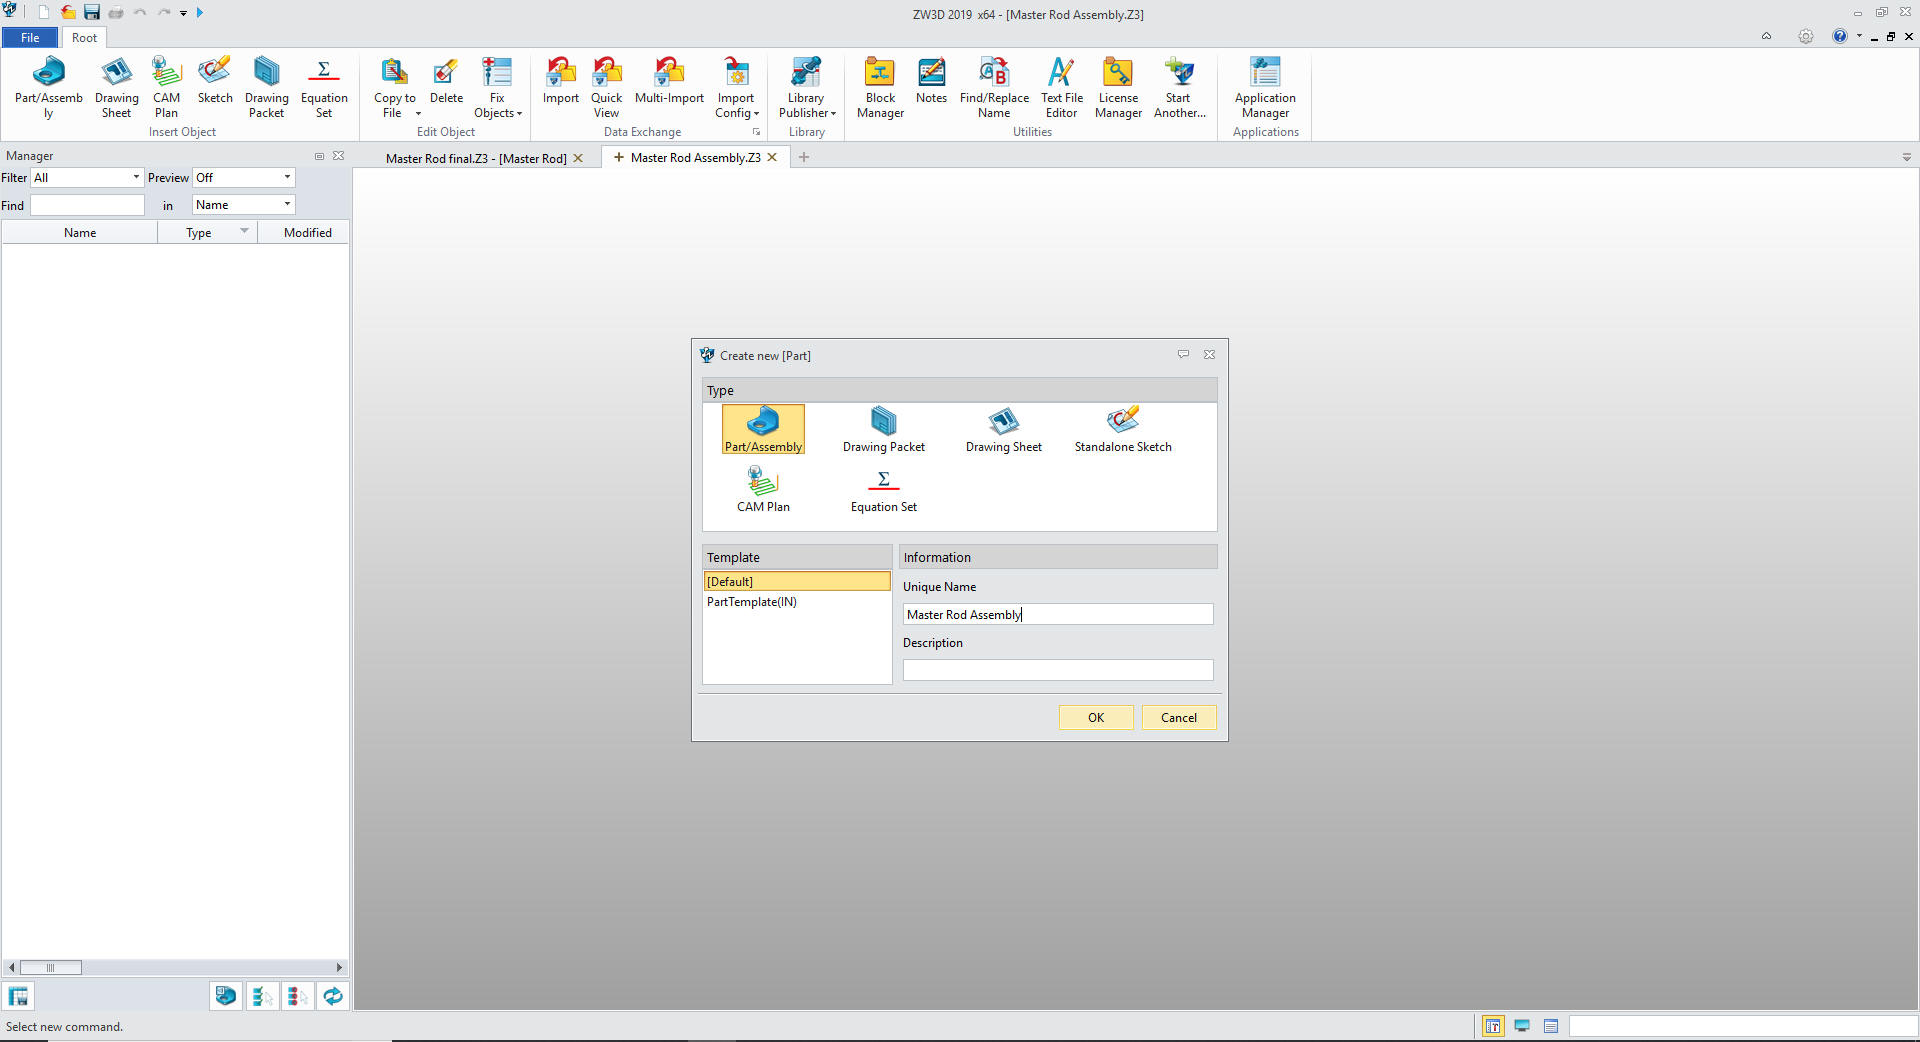
Task: Click the Find/Replace Name tool
Action: click(x=994, y=88)
